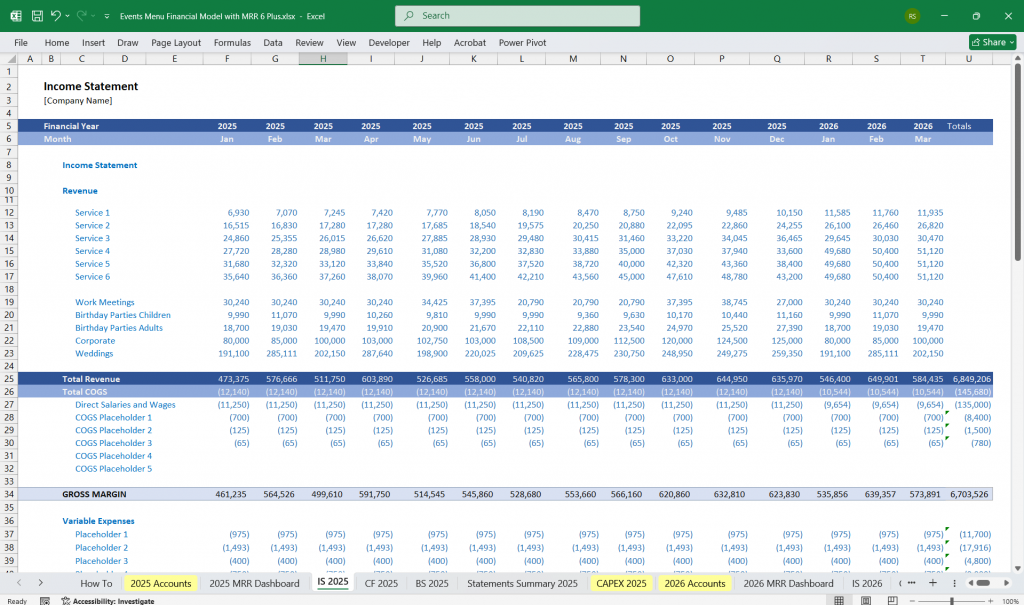Click the Macro recording icon in status bar
1024x605 pixels.
(45, 601)
